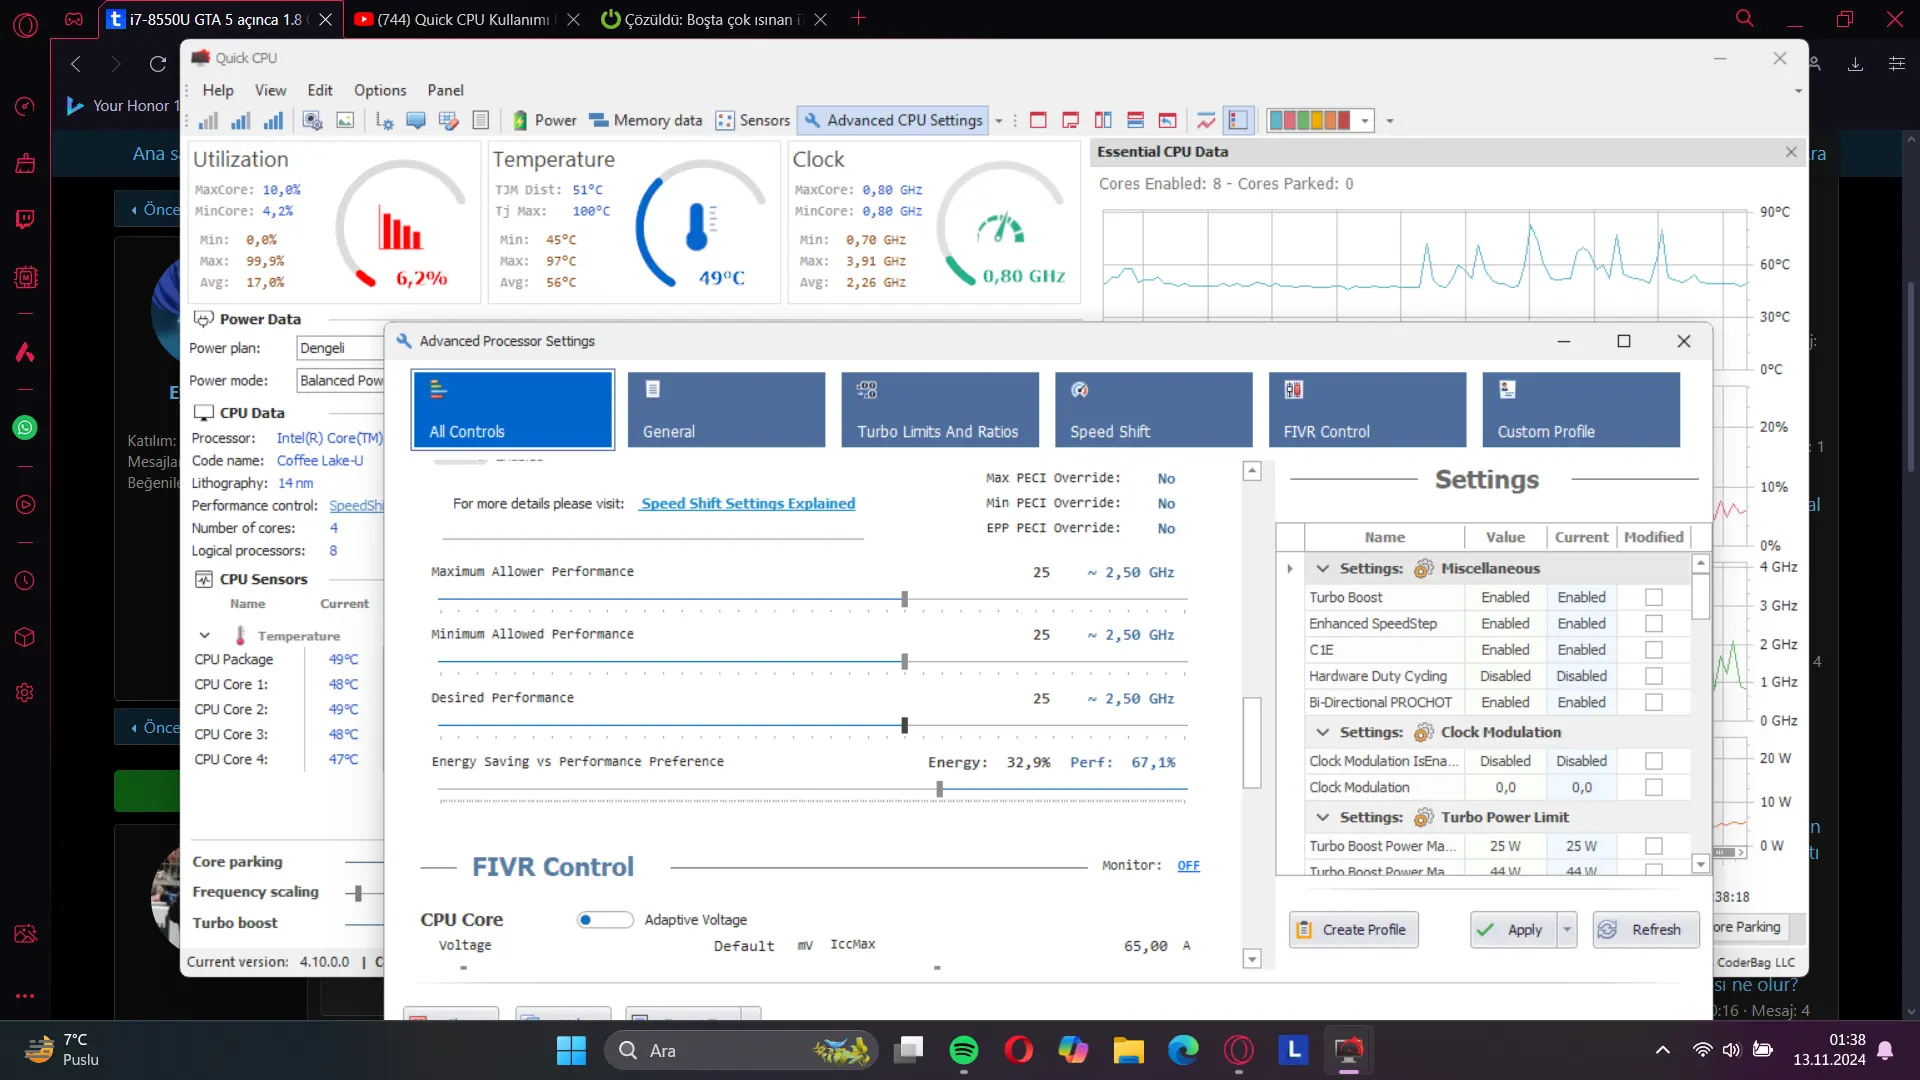Open Turbo Limits And Ratios tile
Image resolution: width=1920 pixels, height=1080 pixels.
click(x=939, y=409)
